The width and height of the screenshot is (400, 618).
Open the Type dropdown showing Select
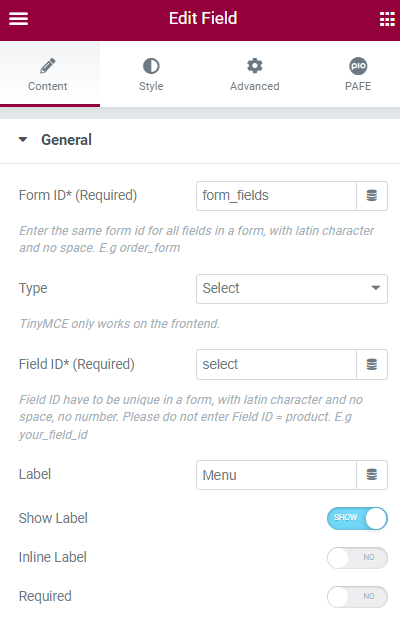point(292,289)
